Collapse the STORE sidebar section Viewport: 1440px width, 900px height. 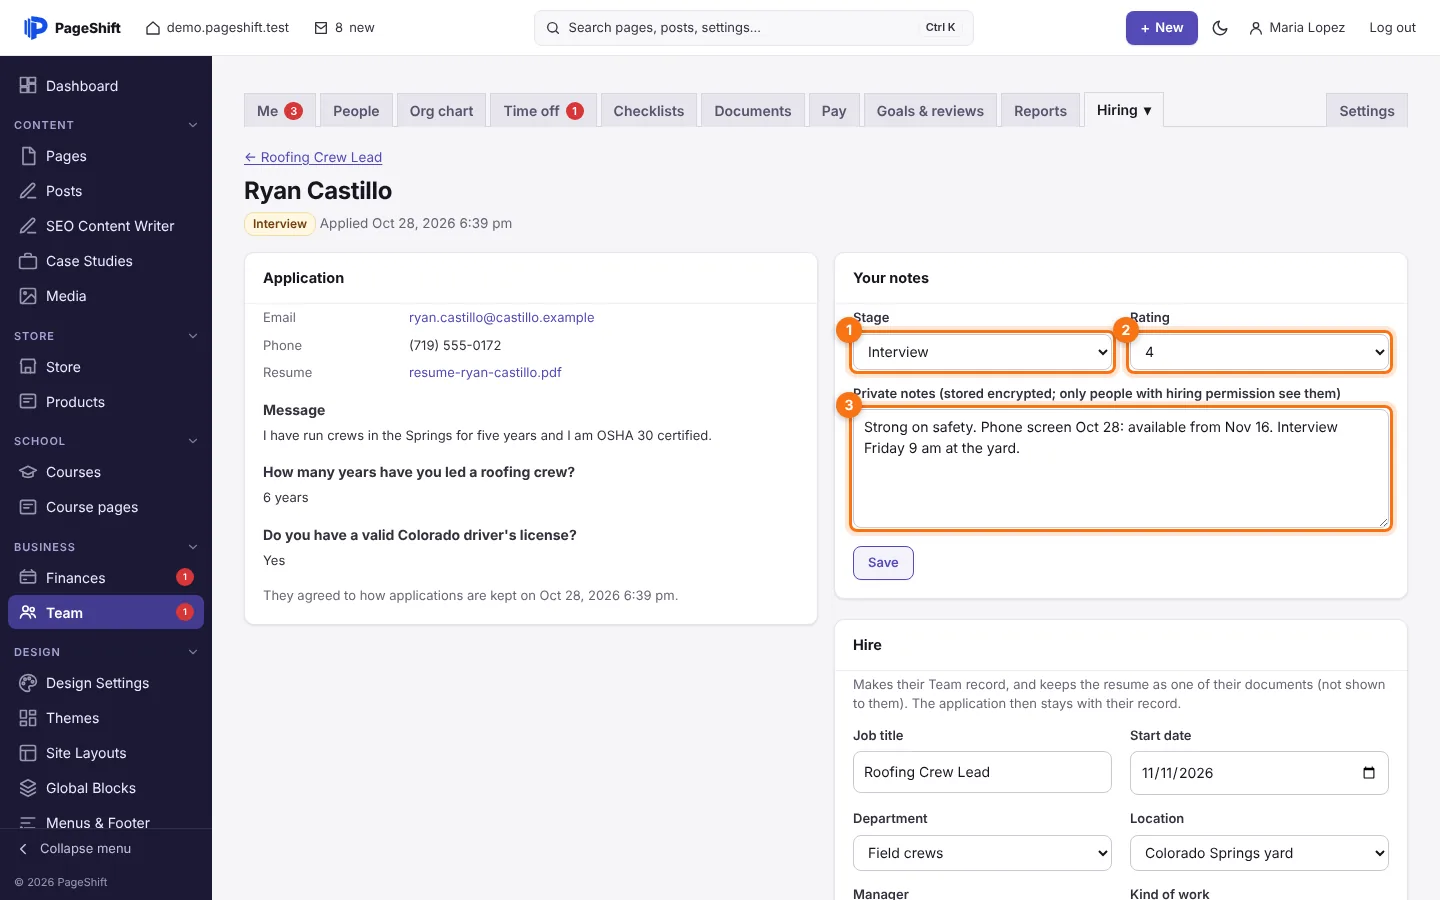click(x=193, y=336)
